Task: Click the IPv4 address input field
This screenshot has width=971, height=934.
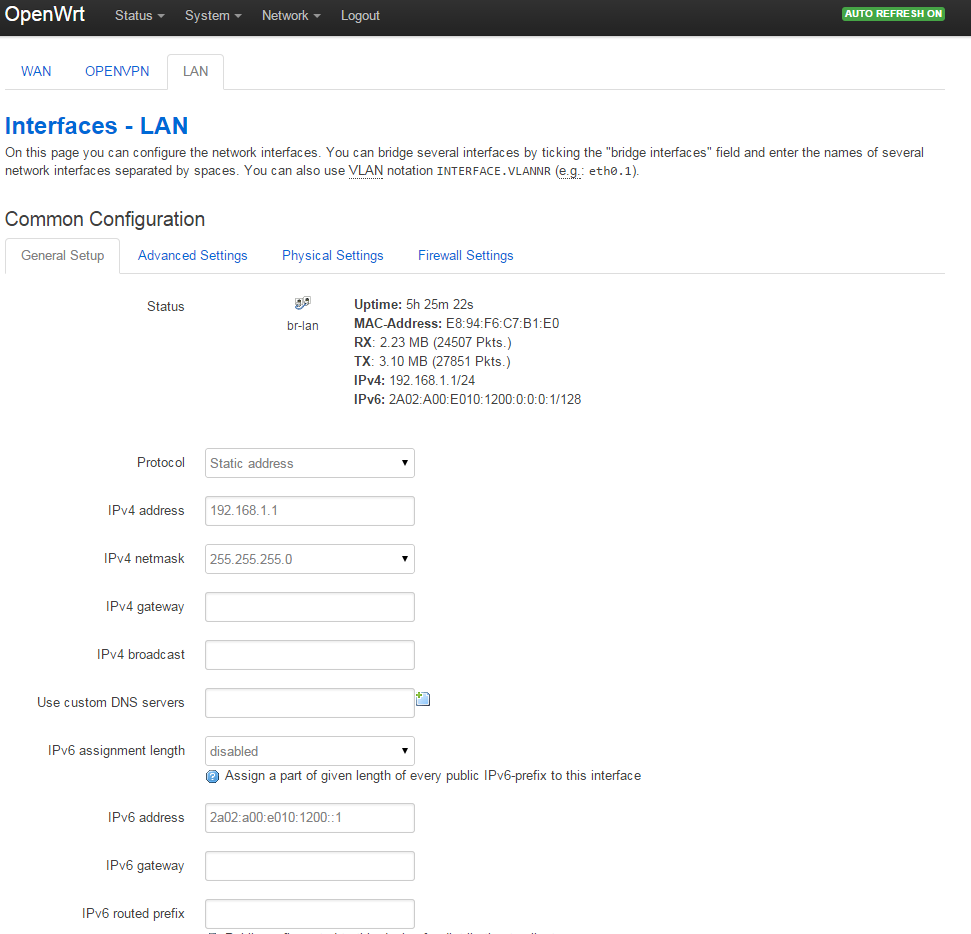Action: [x=309, y=511]
